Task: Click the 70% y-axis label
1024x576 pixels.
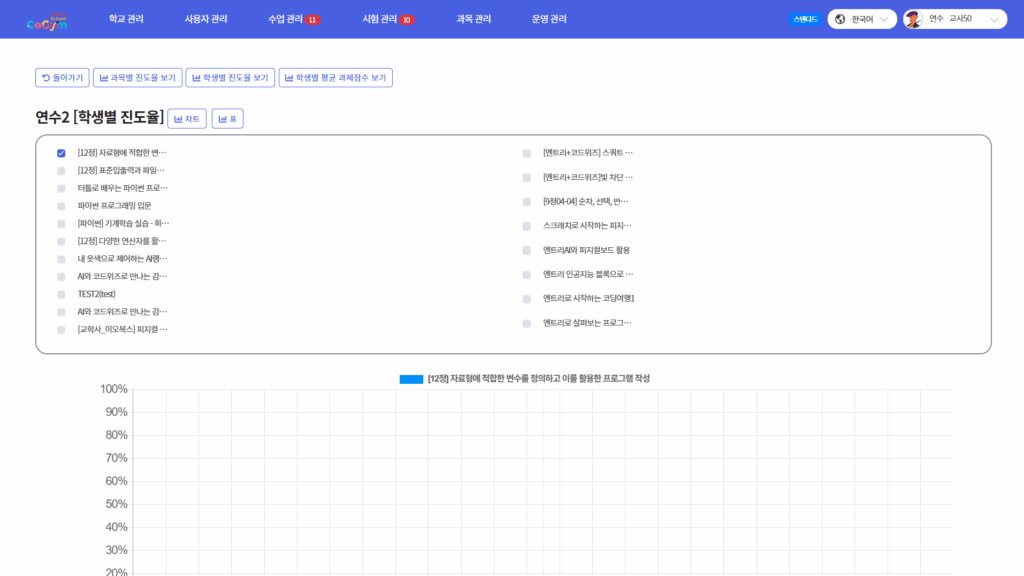Action: pos(116,458)
